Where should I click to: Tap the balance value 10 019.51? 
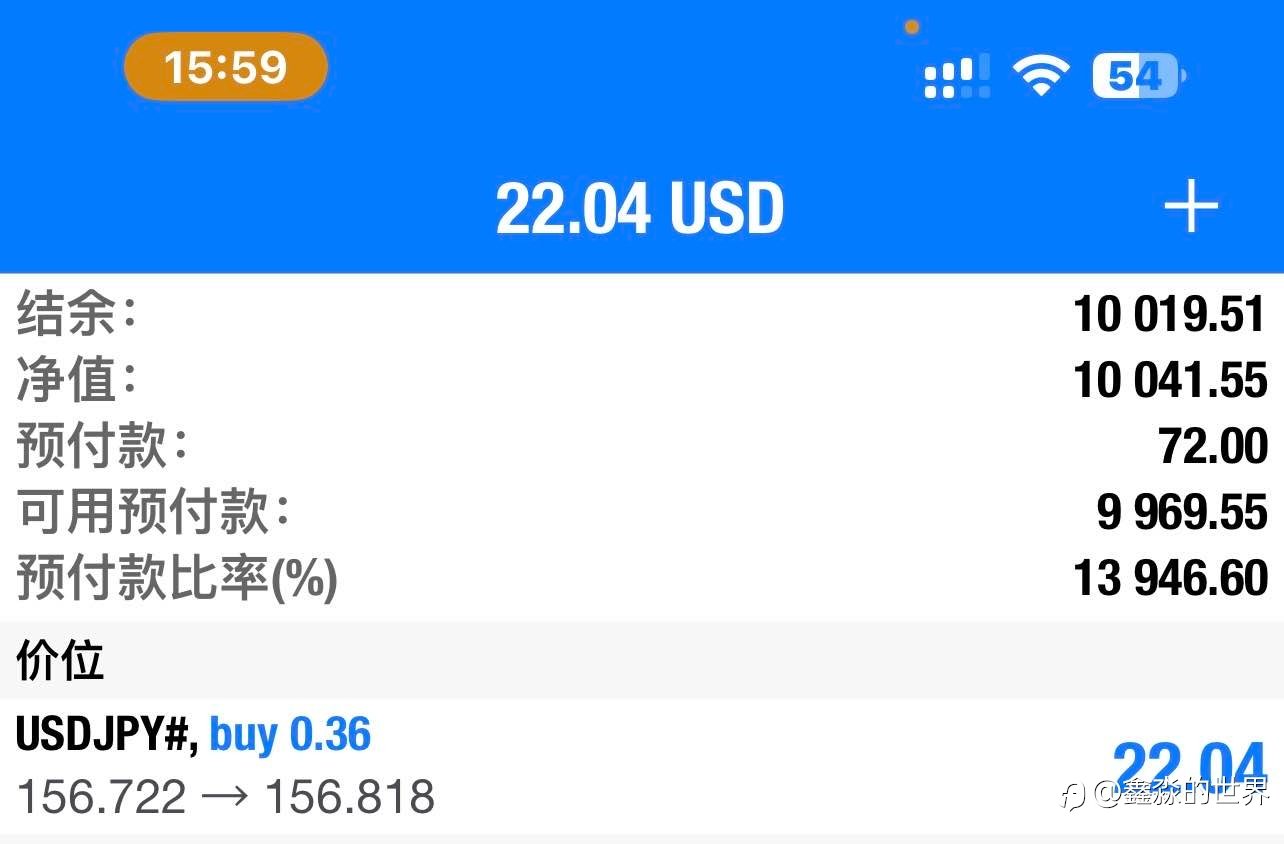pos(1170,315)
